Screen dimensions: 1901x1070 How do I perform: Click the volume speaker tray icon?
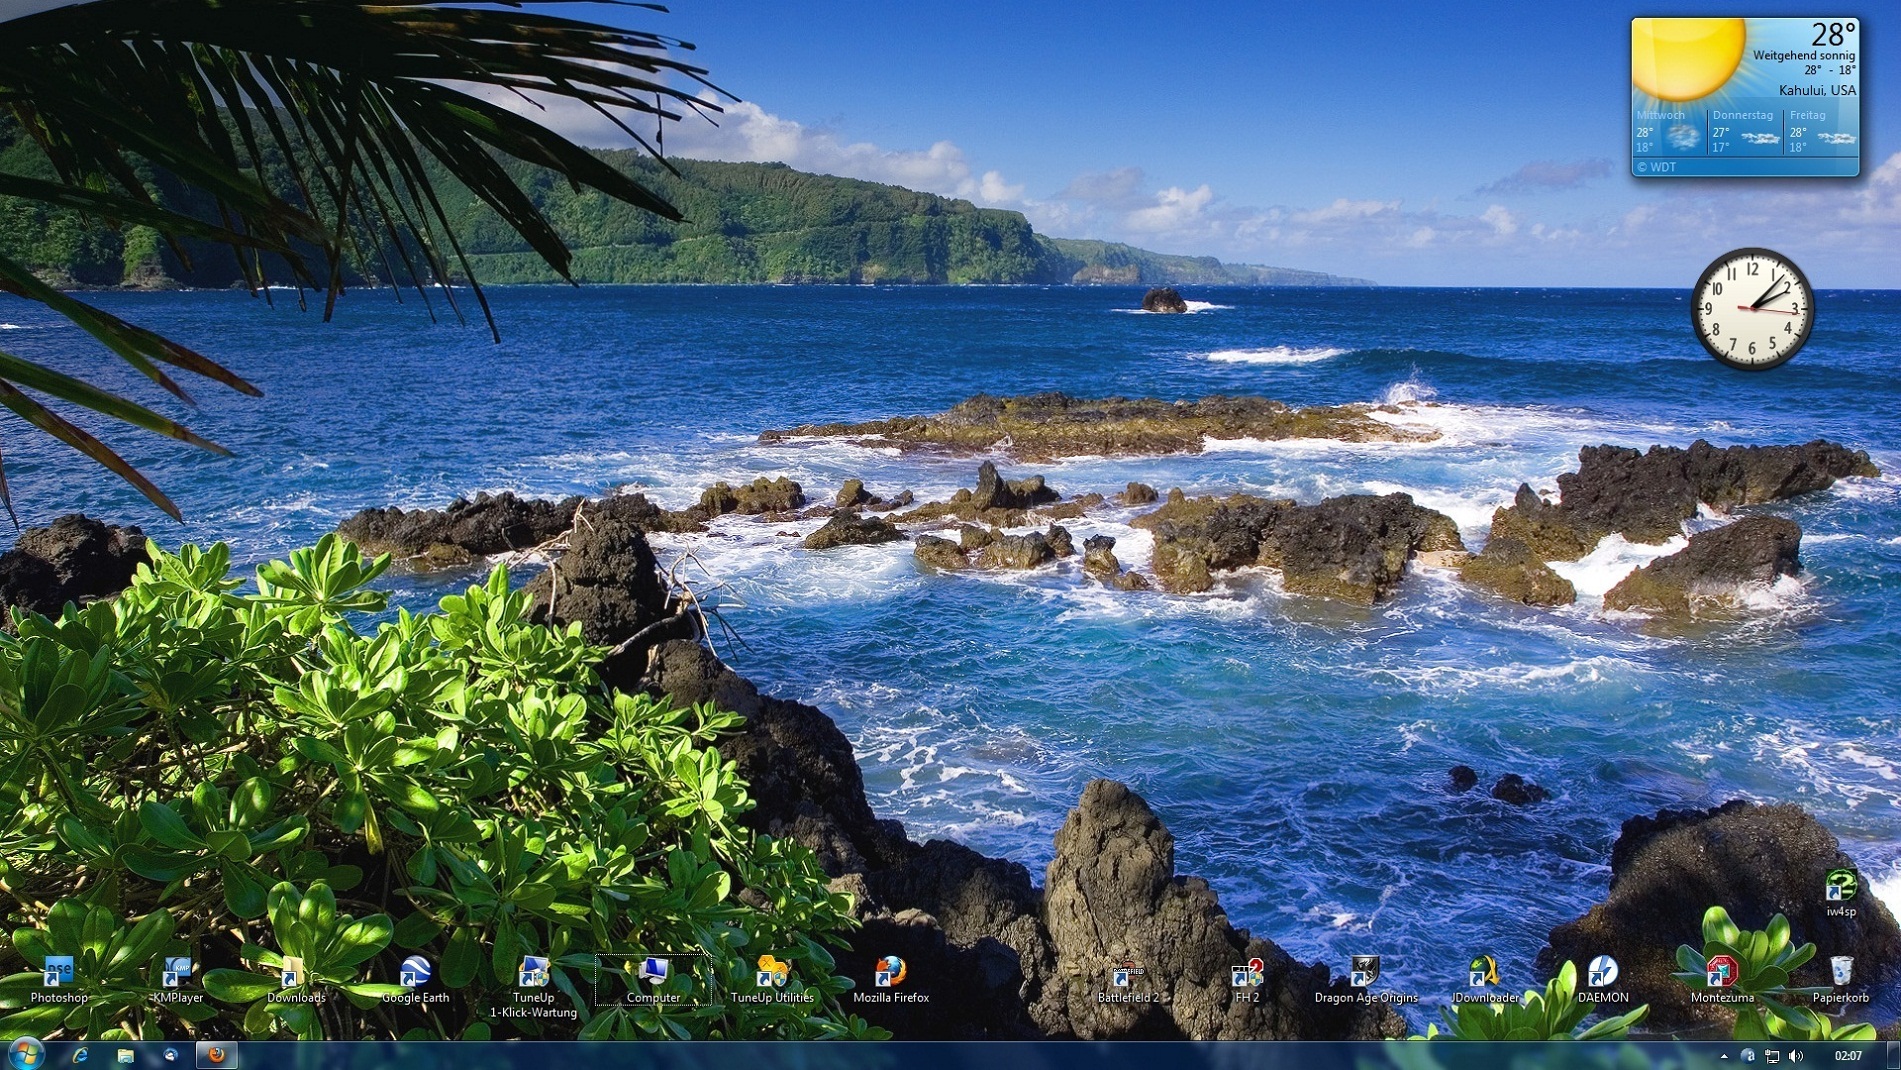click(1796, 1056)
